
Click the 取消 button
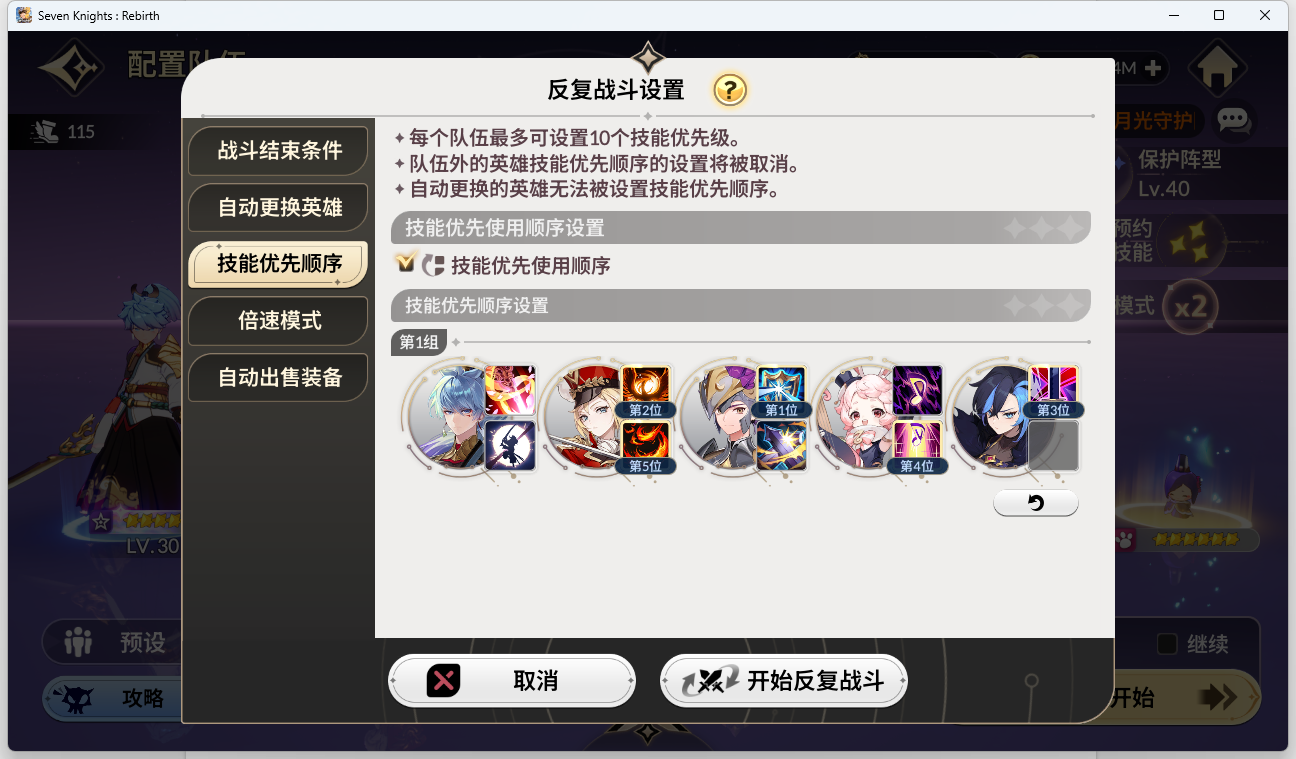point(512,681)
